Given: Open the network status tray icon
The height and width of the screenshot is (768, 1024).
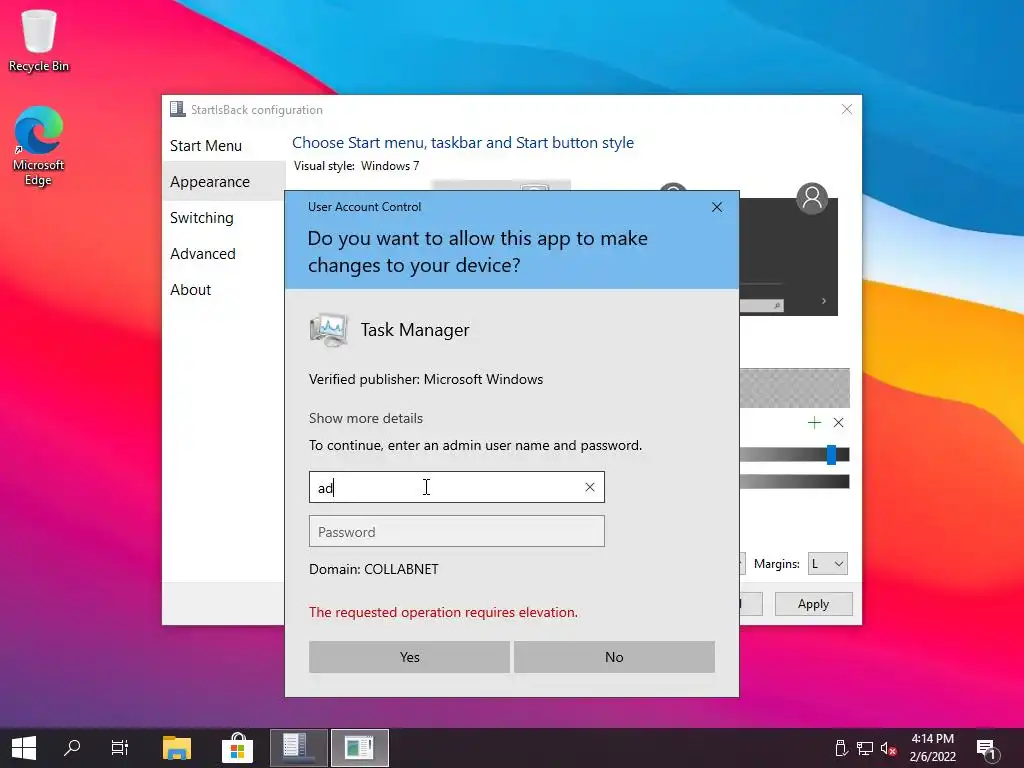Looking at the screenshot, I should tap(865, 748).
